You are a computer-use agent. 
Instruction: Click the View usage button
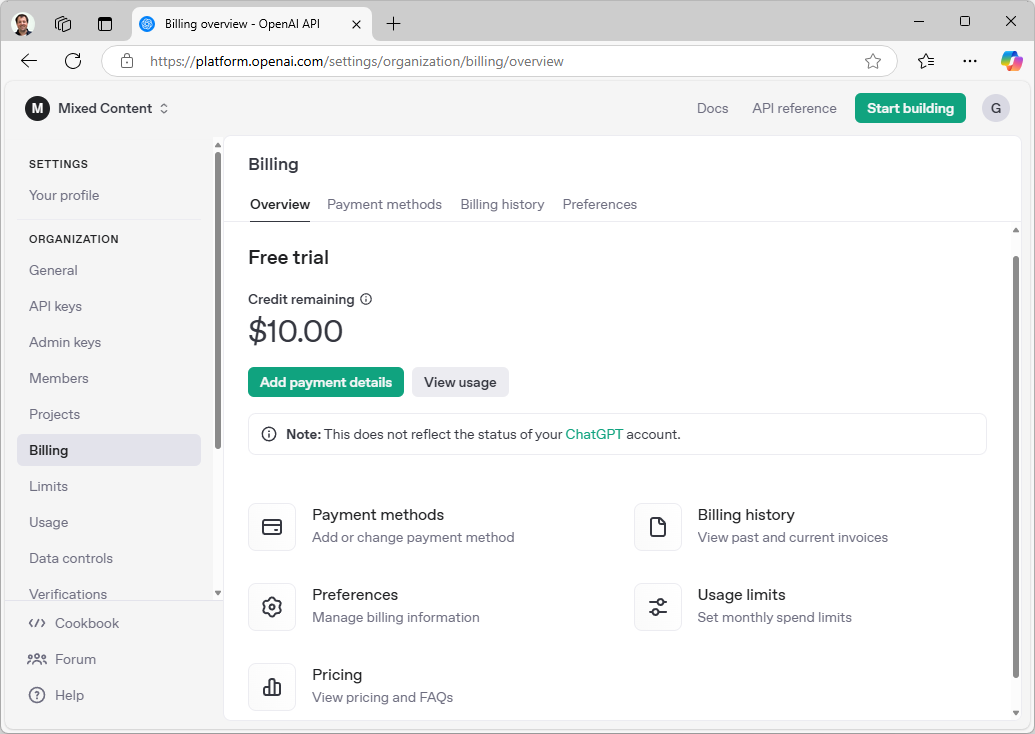click(460, 382)
